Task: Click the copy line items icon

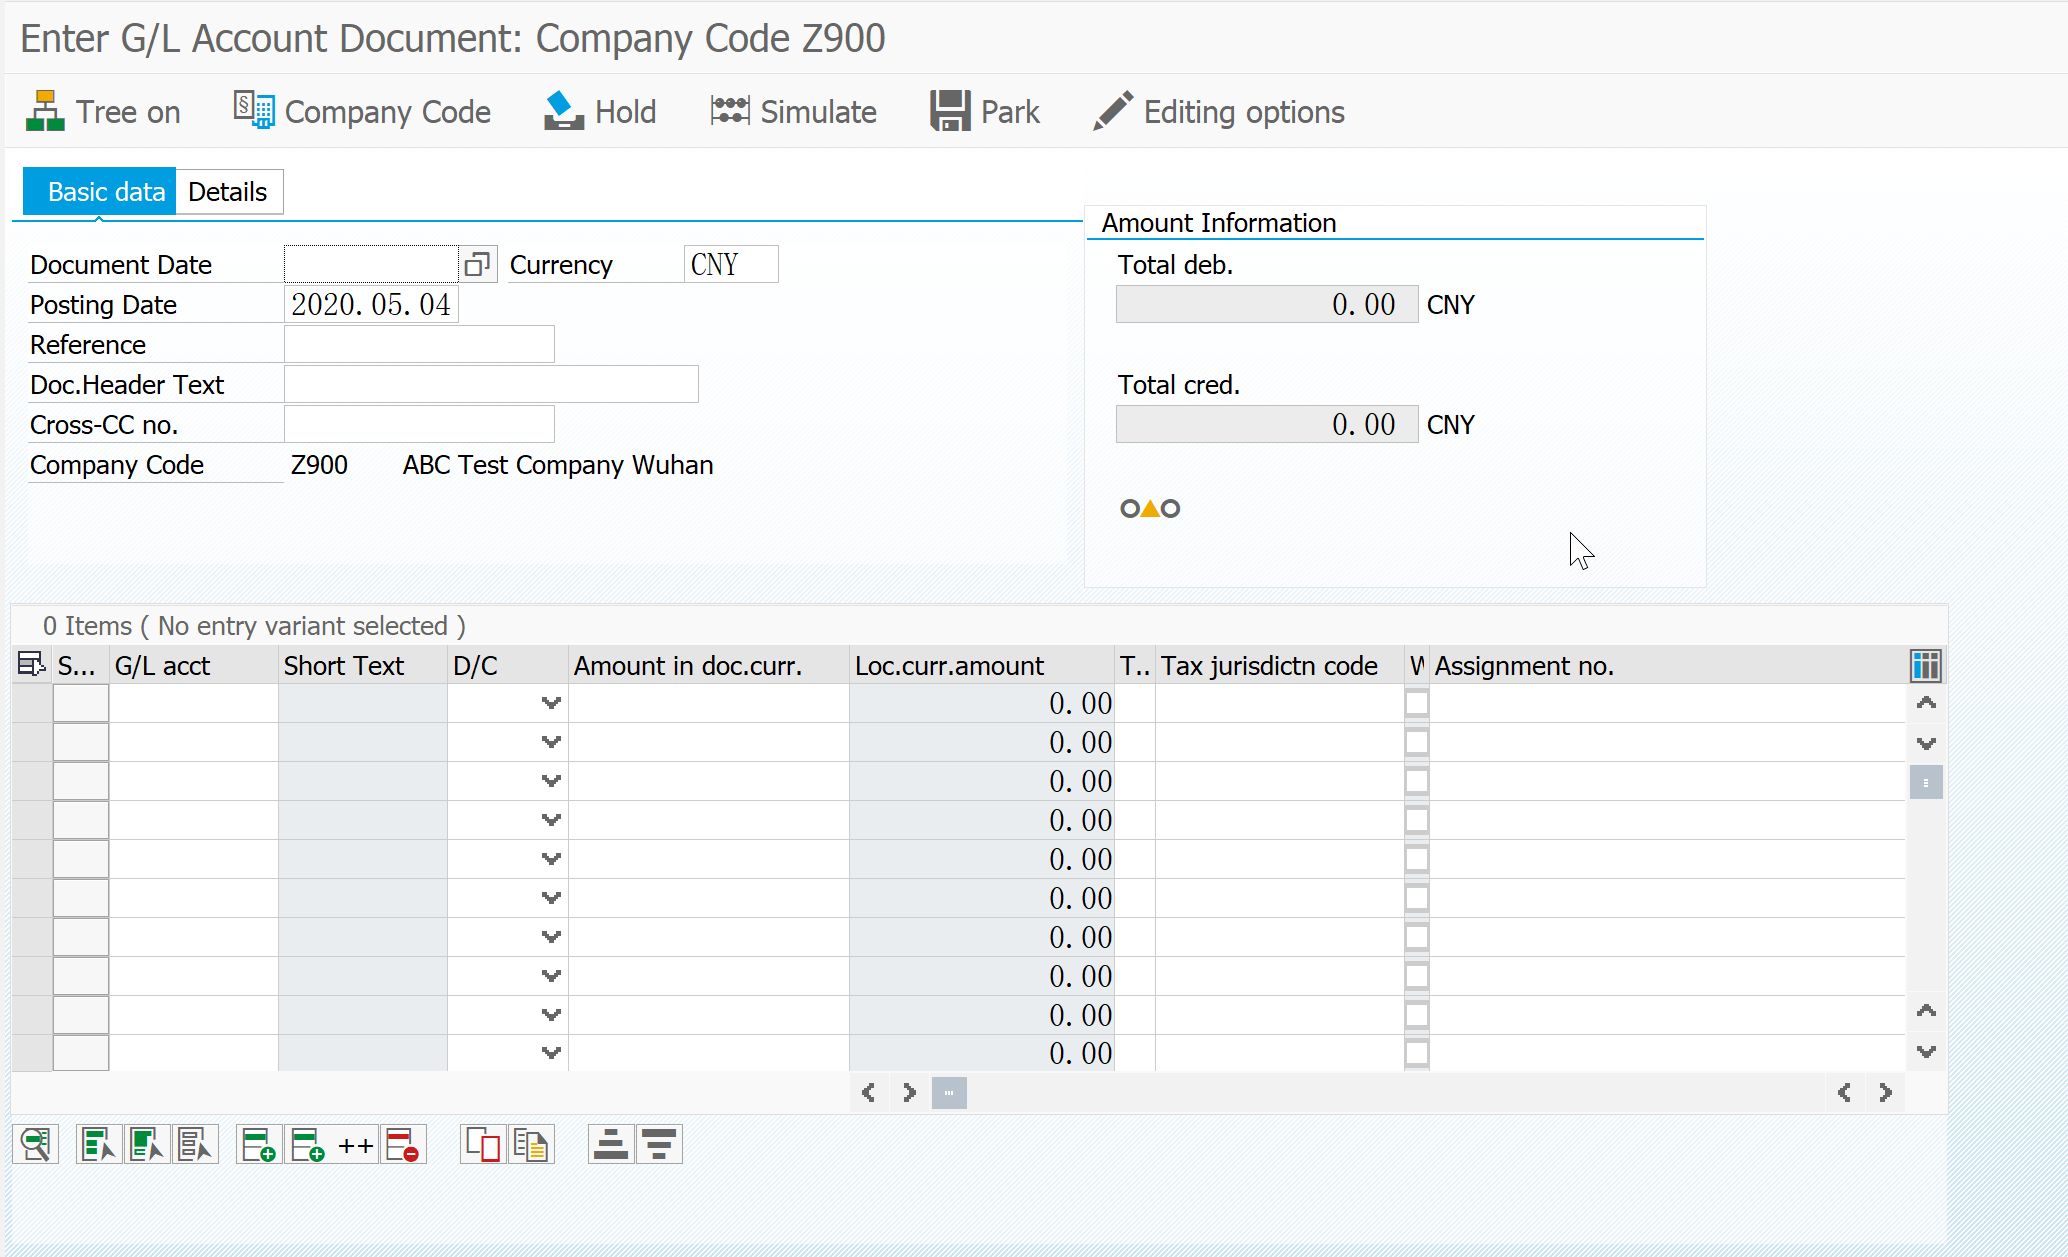Action: point(532,1144)
